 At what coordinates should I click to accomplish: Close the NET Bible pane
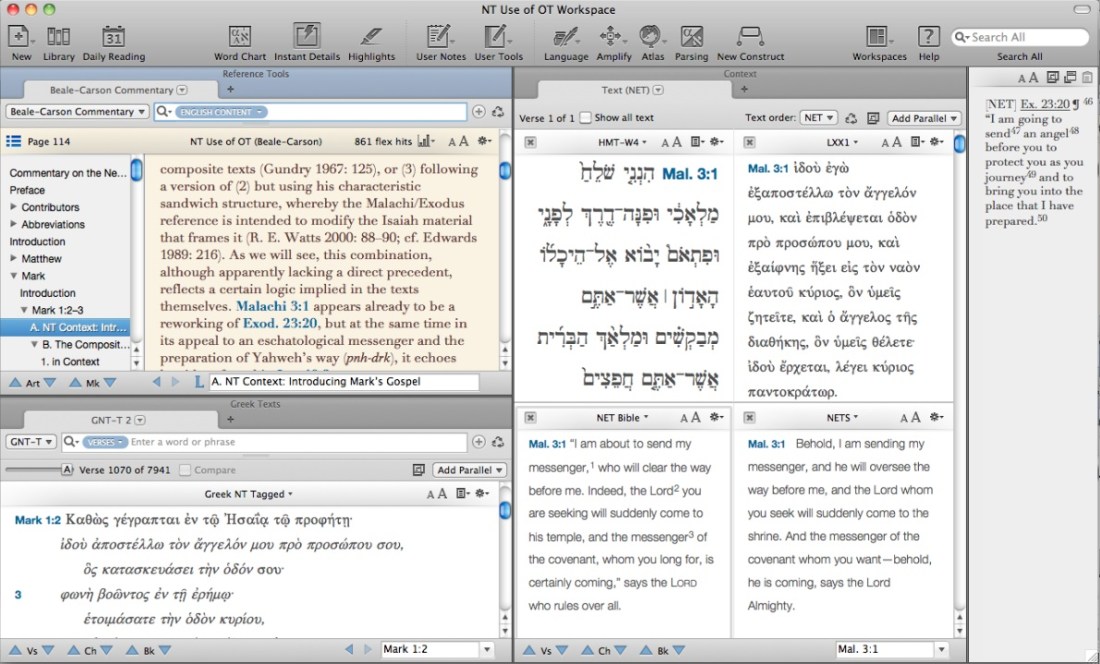pyautogui.click(x=530, y=417)
